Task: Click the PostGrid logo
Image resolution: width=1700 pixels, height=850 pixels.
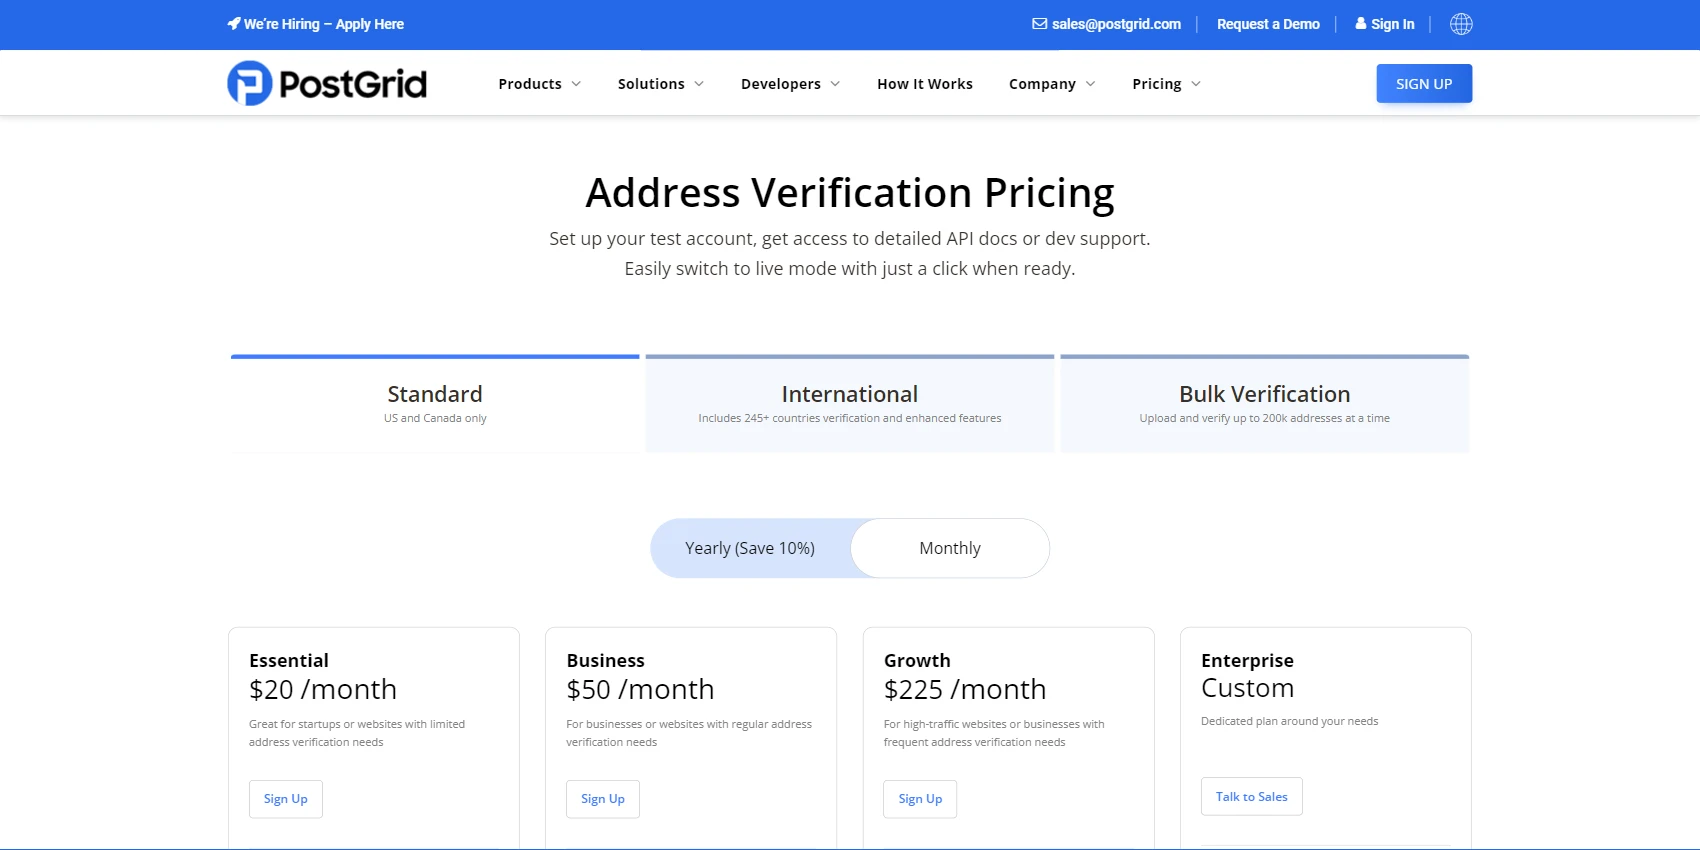Action: click(327, 83)
